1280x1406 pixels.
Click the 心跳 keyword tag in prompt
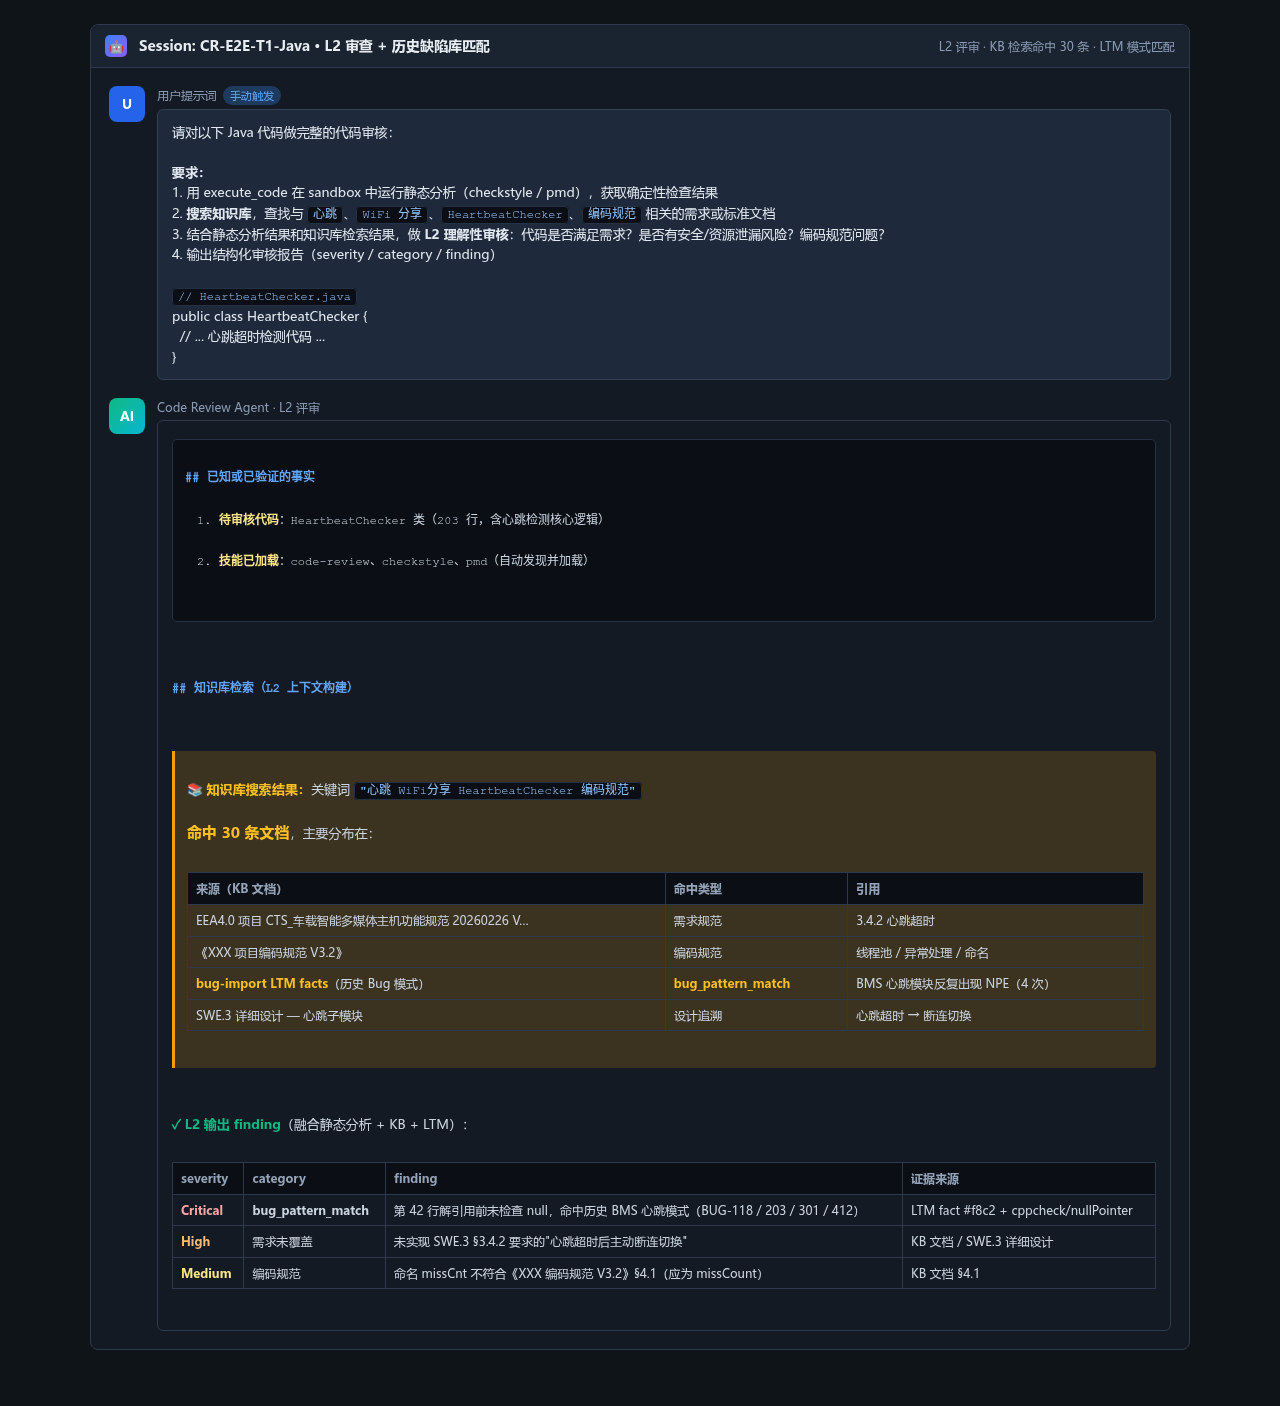(325, 214)
